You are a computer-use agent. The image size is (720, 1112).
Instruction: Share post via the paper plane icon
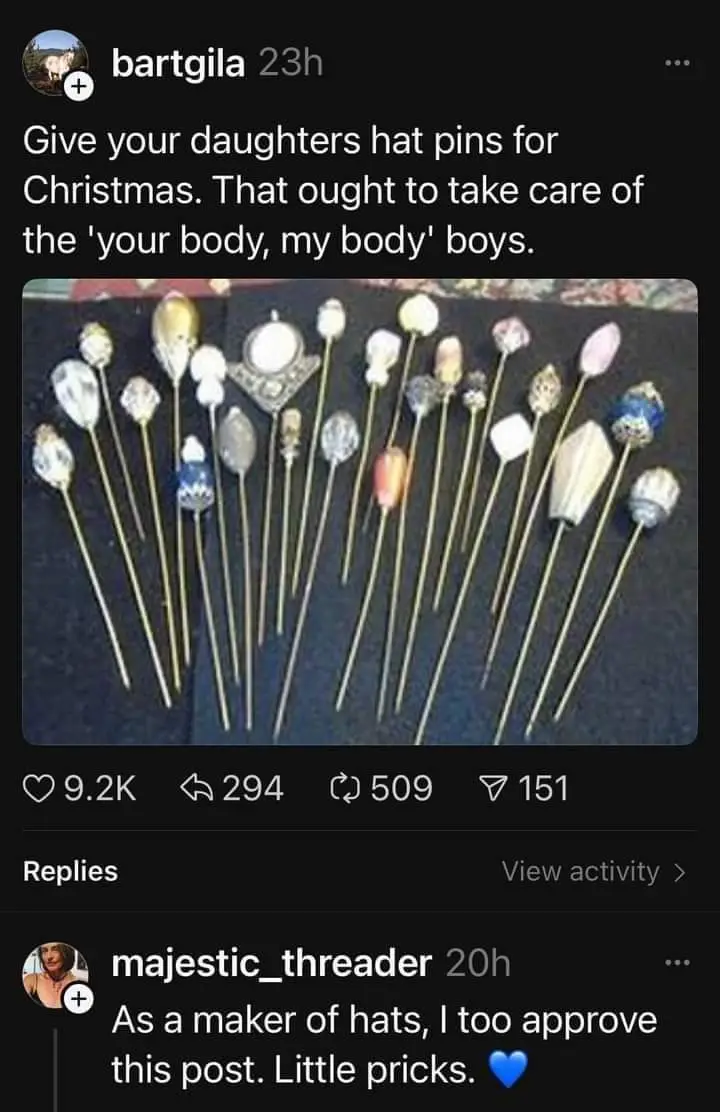pos(495,788)
